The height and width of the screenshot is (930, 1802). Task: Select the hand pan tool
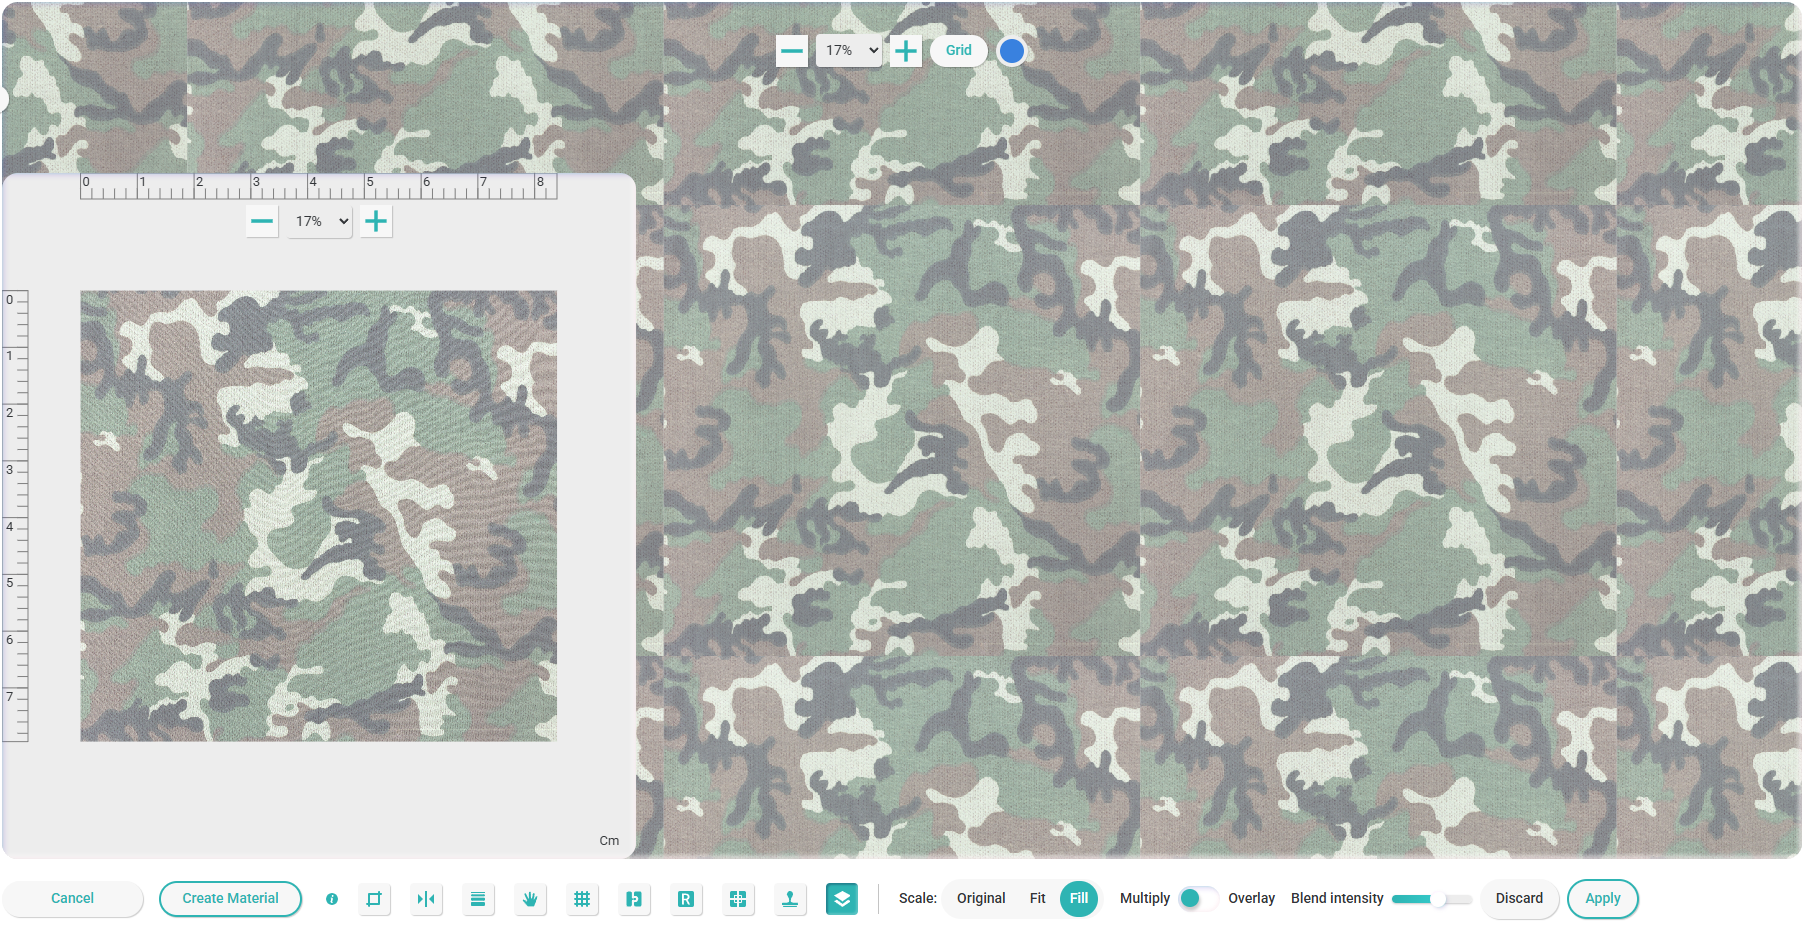point(530,899)
